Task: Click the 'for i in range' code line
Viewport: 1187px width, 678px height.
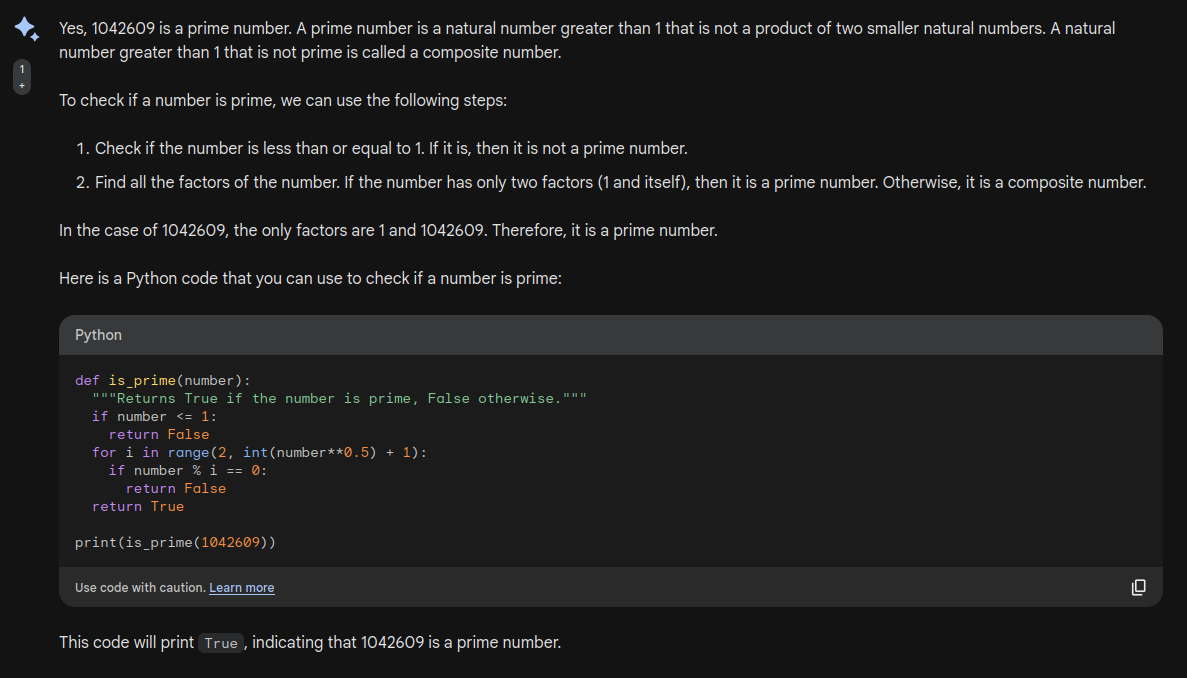Action: (260, 453)
